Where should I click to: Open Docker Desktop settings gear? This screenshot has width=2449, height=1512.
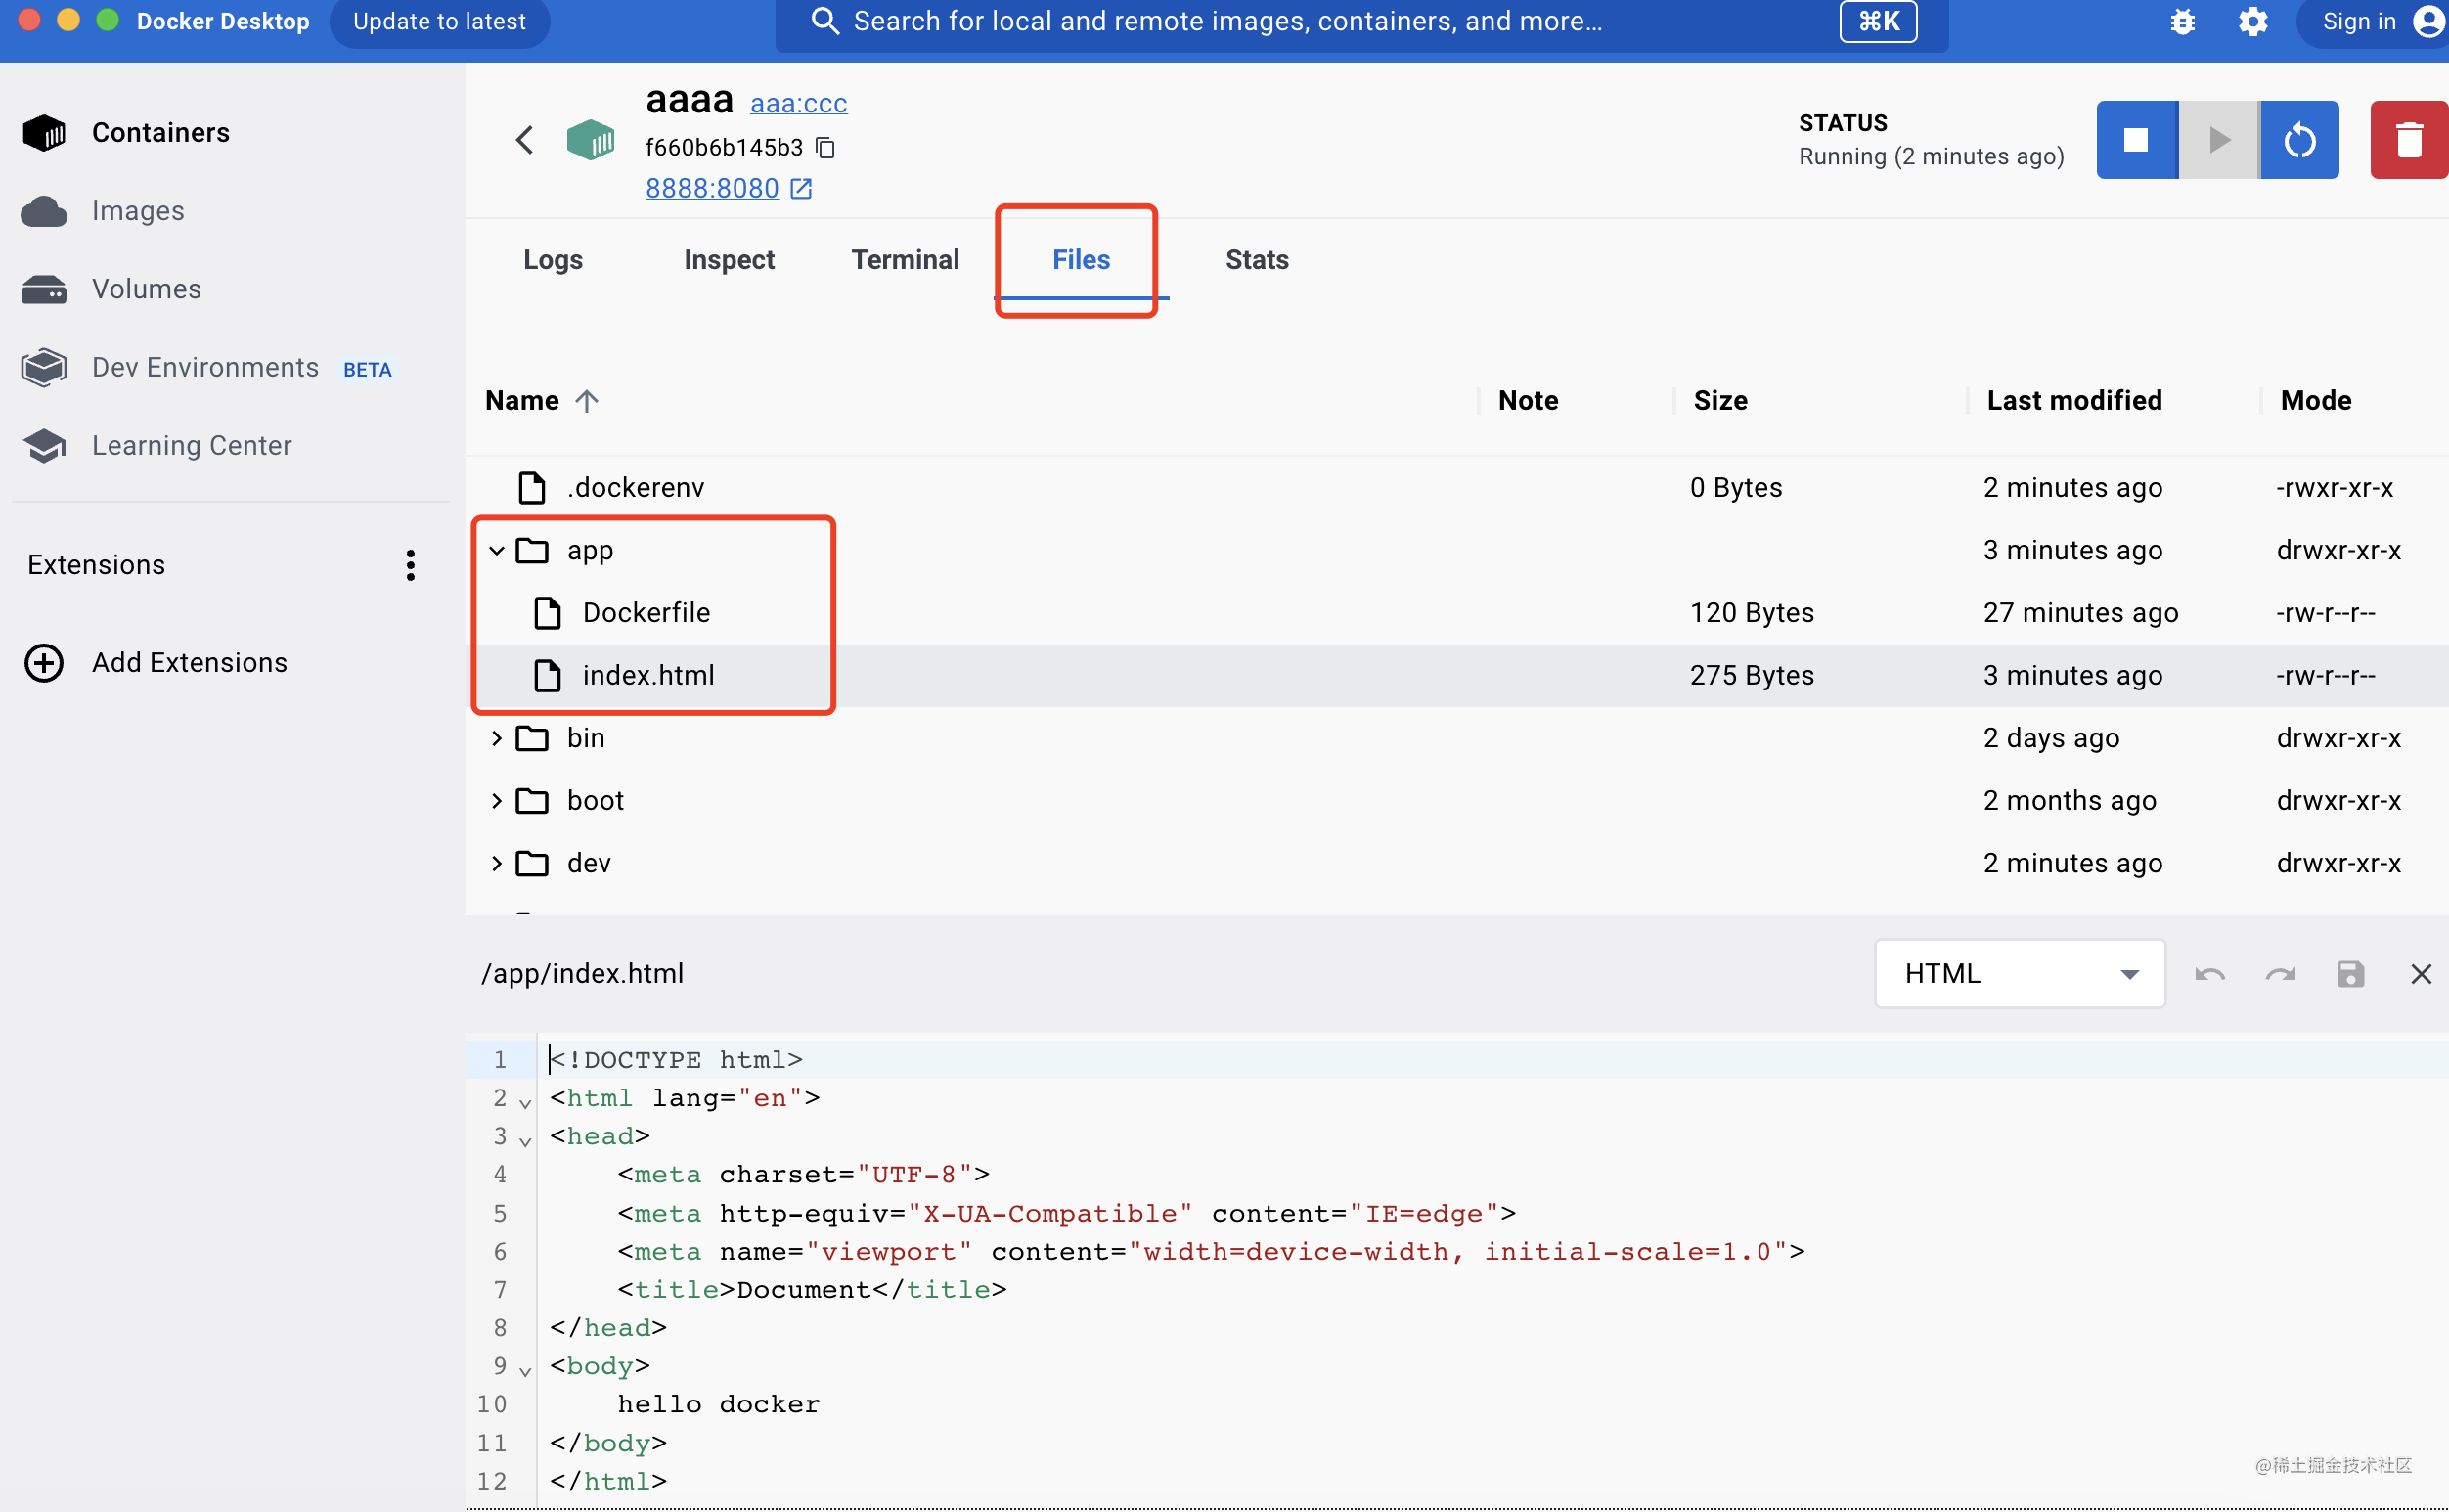pyautogui.click(x=2252, y=22)
